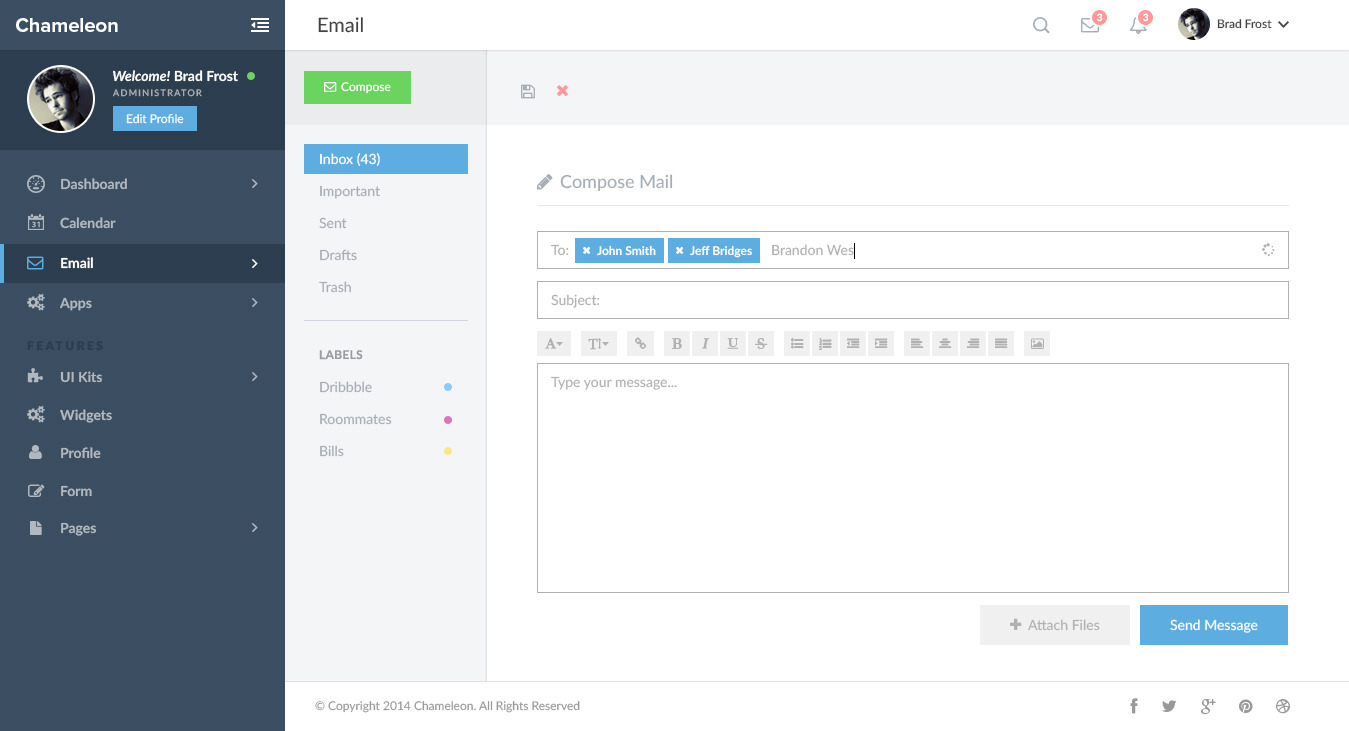This screenshot has width=1349, height=731.
Task: Click the Send Message button
Action: [1213, 625]
